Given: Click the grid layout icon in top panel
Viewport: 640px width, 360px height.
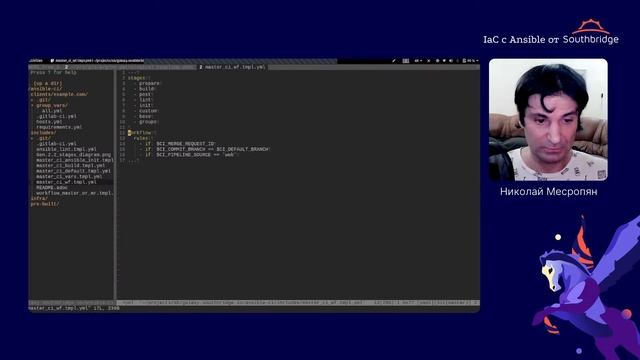Looking at the screenshot, I should tap(406, 61).
